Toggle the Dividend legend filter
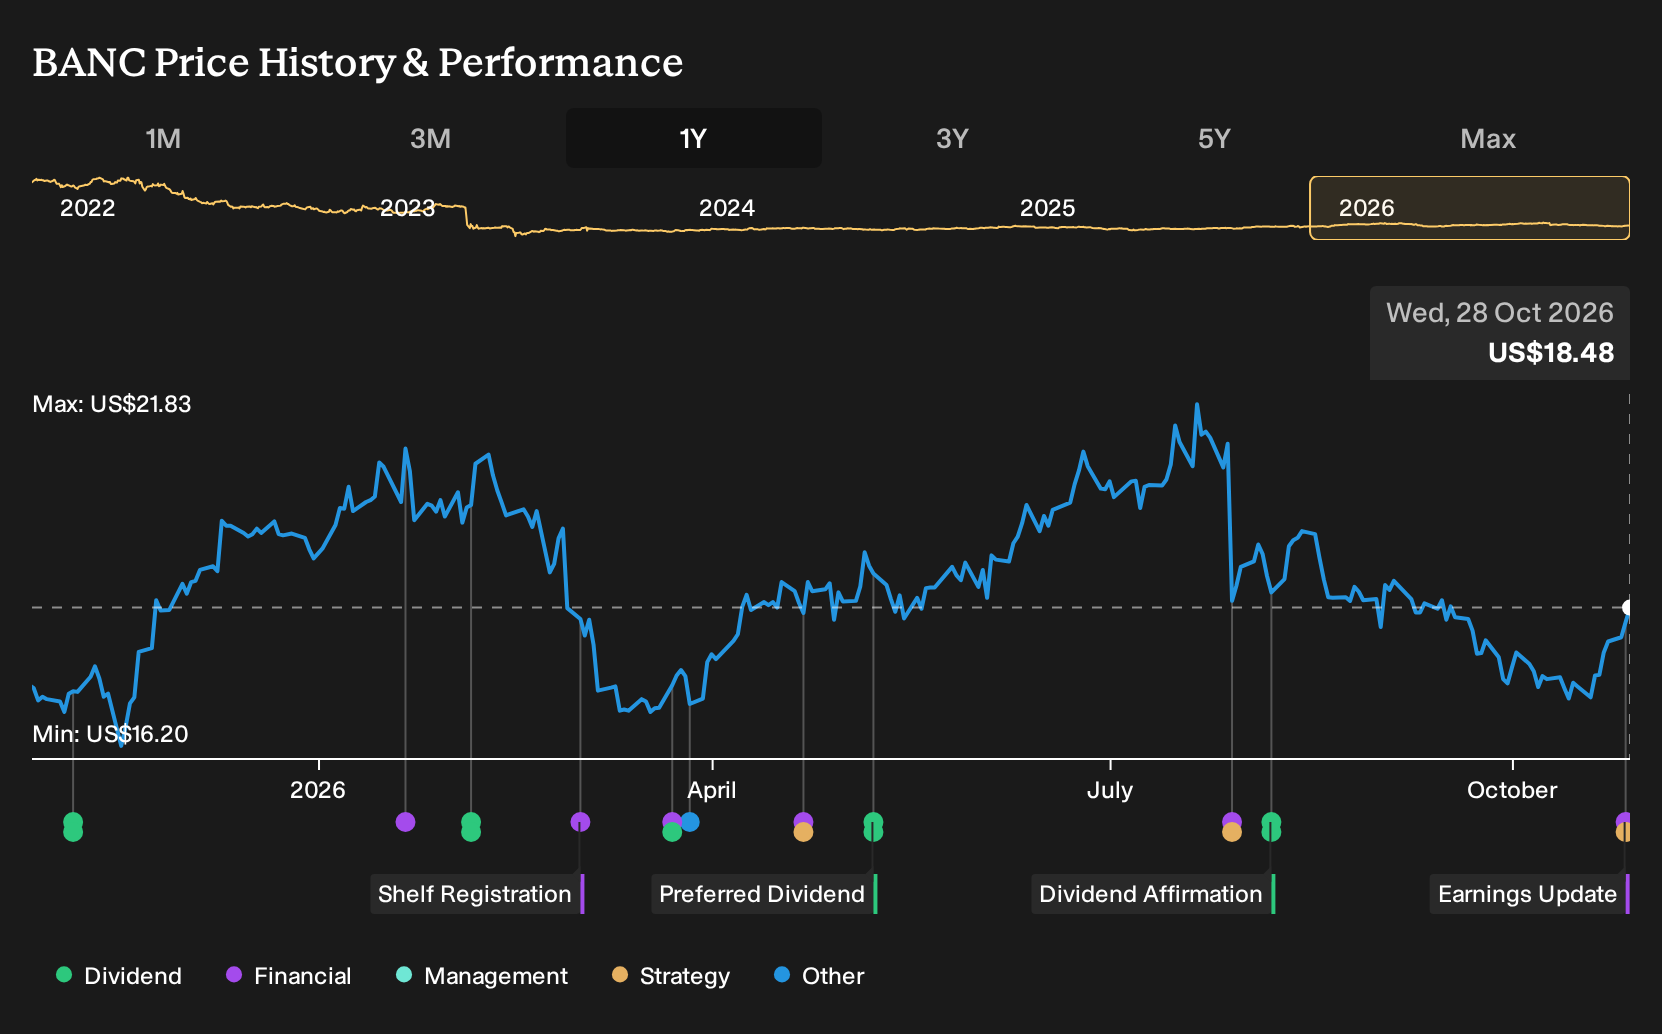This screenshot has height=1034, width=1662. pyautogui.click(x=119, y=976)
